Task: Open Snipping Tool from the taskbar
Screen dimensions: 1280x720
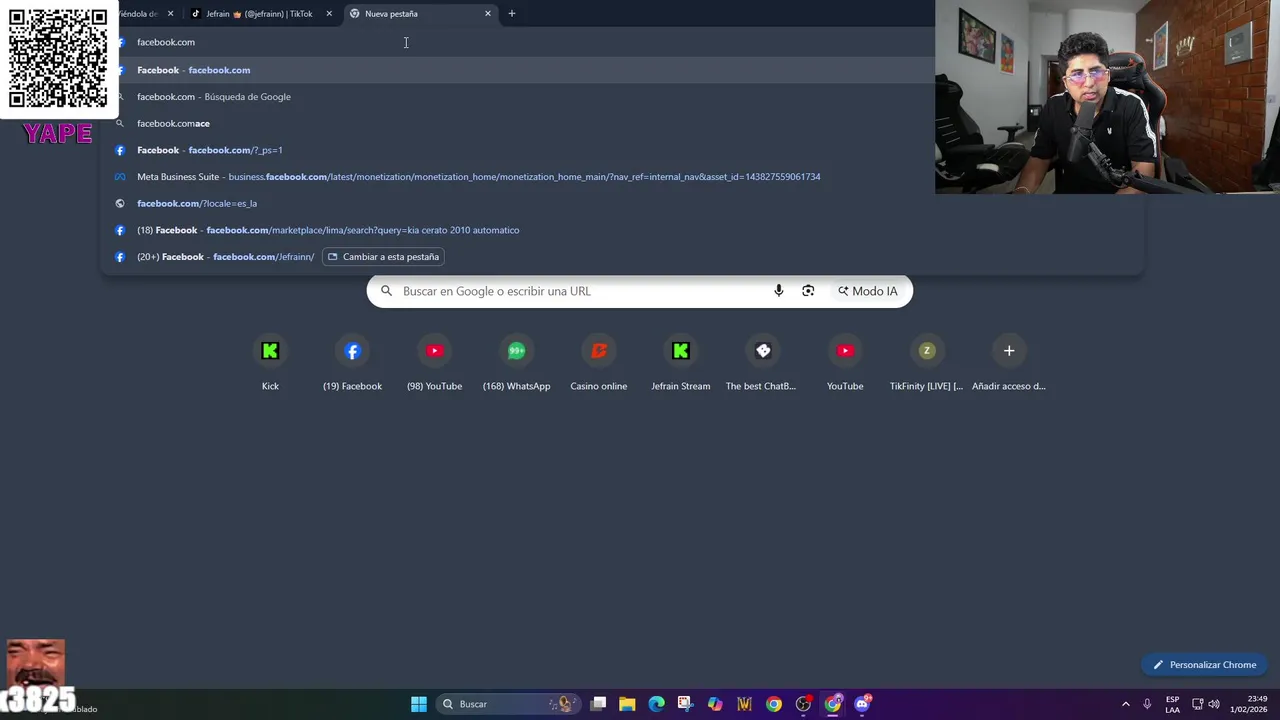Action: (685, 704)
